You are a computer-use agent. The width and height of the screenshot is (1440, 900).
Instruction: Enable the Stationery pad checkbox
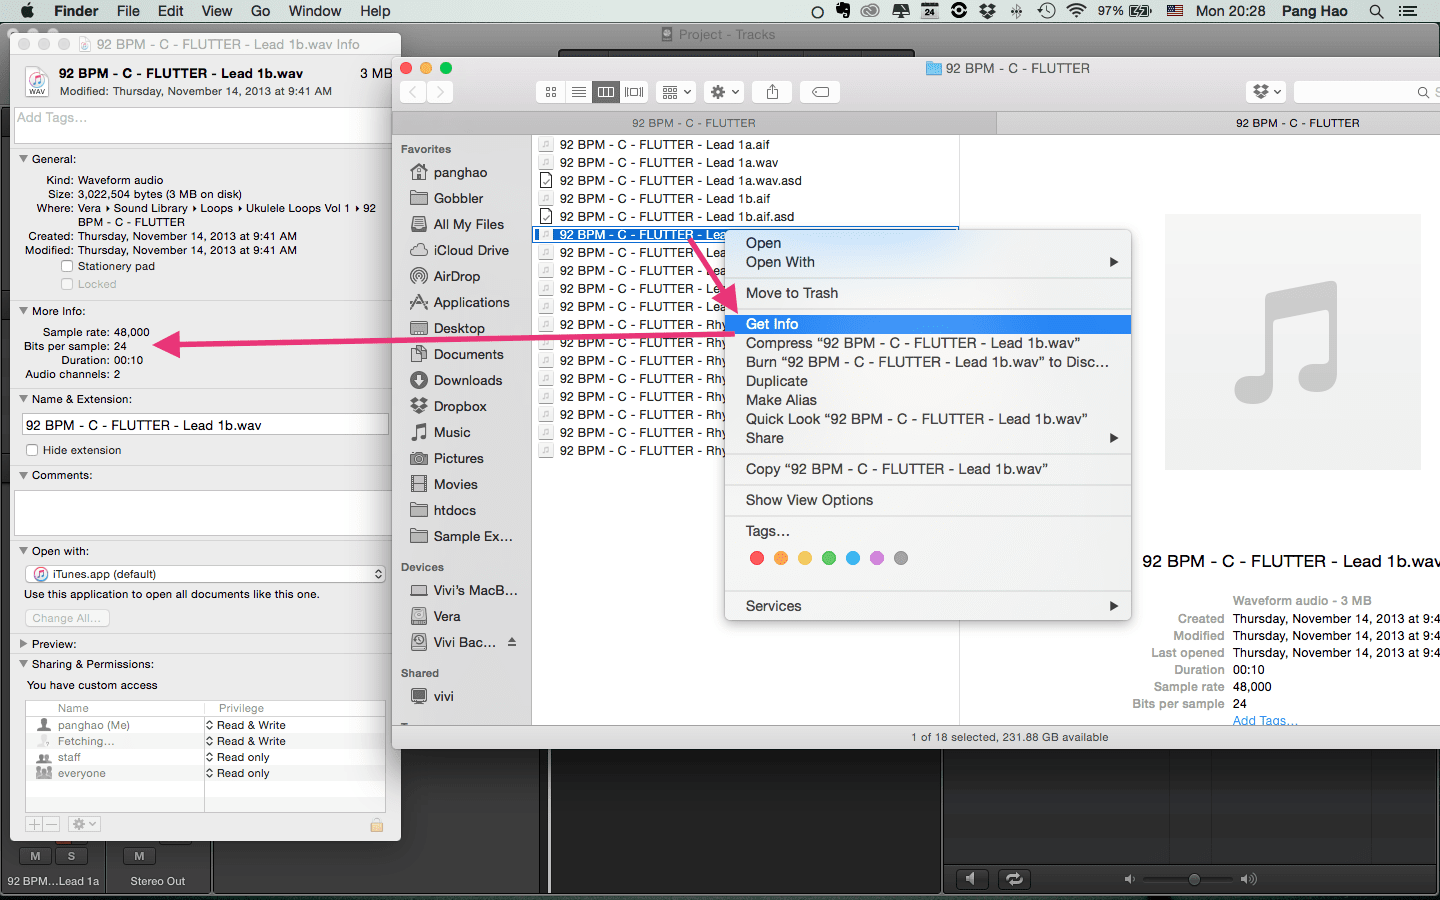point(67,266)
